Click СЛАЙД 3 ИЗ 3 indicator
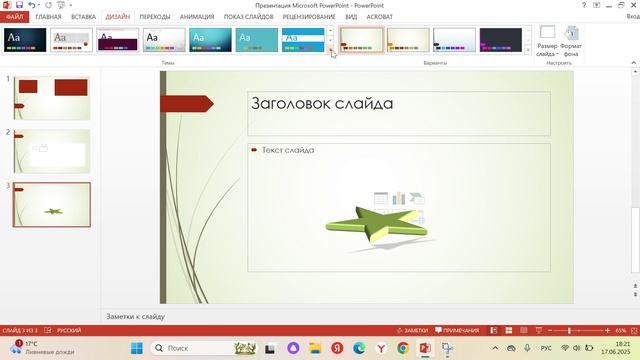640x360 pixels. (x=20, y=330)
